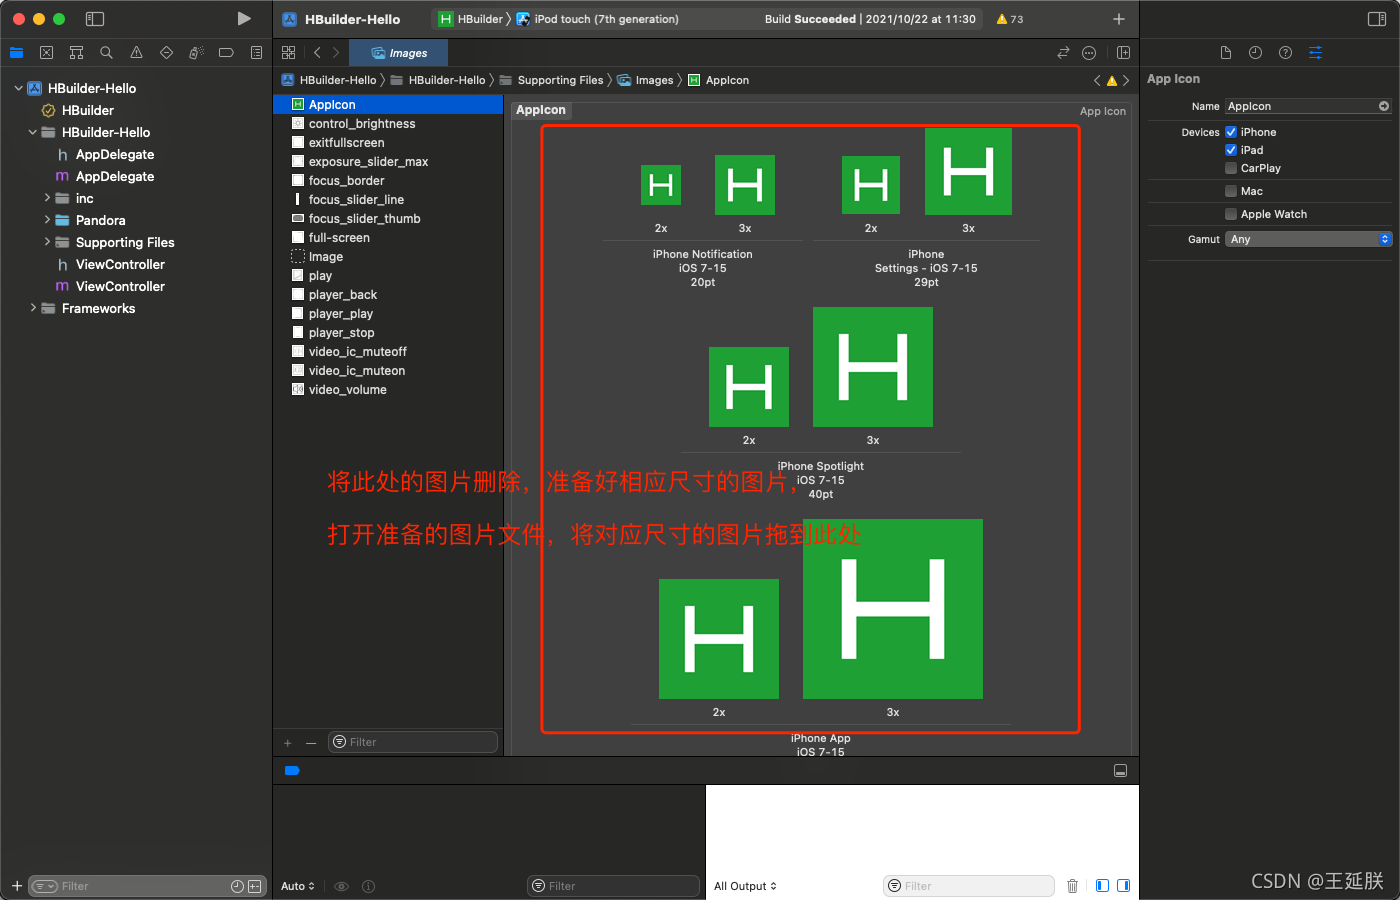The image size is (1400, 900).
Task: Toggle the inspectors panel button
Action: click(x=1377, y=19)
